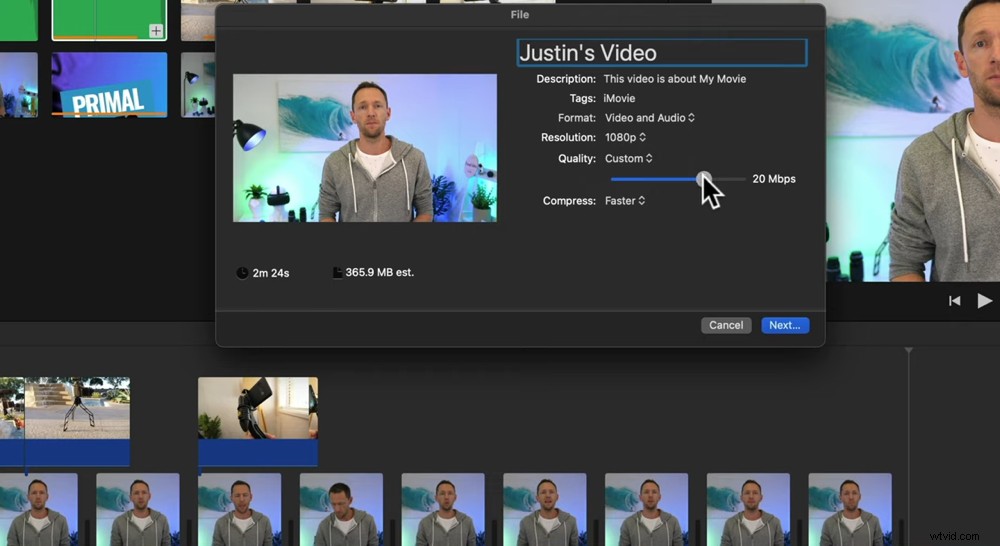This screenshot has width=1000, height=546.
Task: Click the playhead marker at the timeline top
Action: coord(908,351)
